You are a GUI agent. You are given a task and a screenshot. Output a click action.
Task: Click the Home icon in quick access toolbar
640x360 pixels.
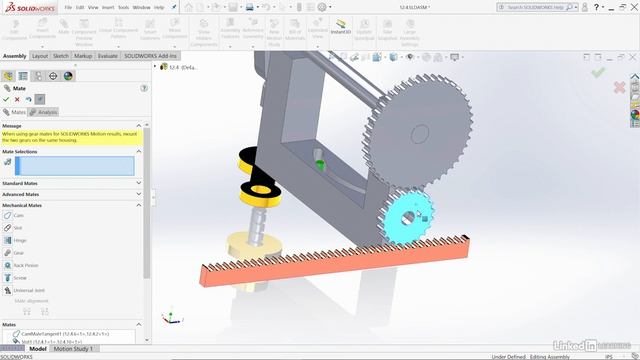[188, 7]
